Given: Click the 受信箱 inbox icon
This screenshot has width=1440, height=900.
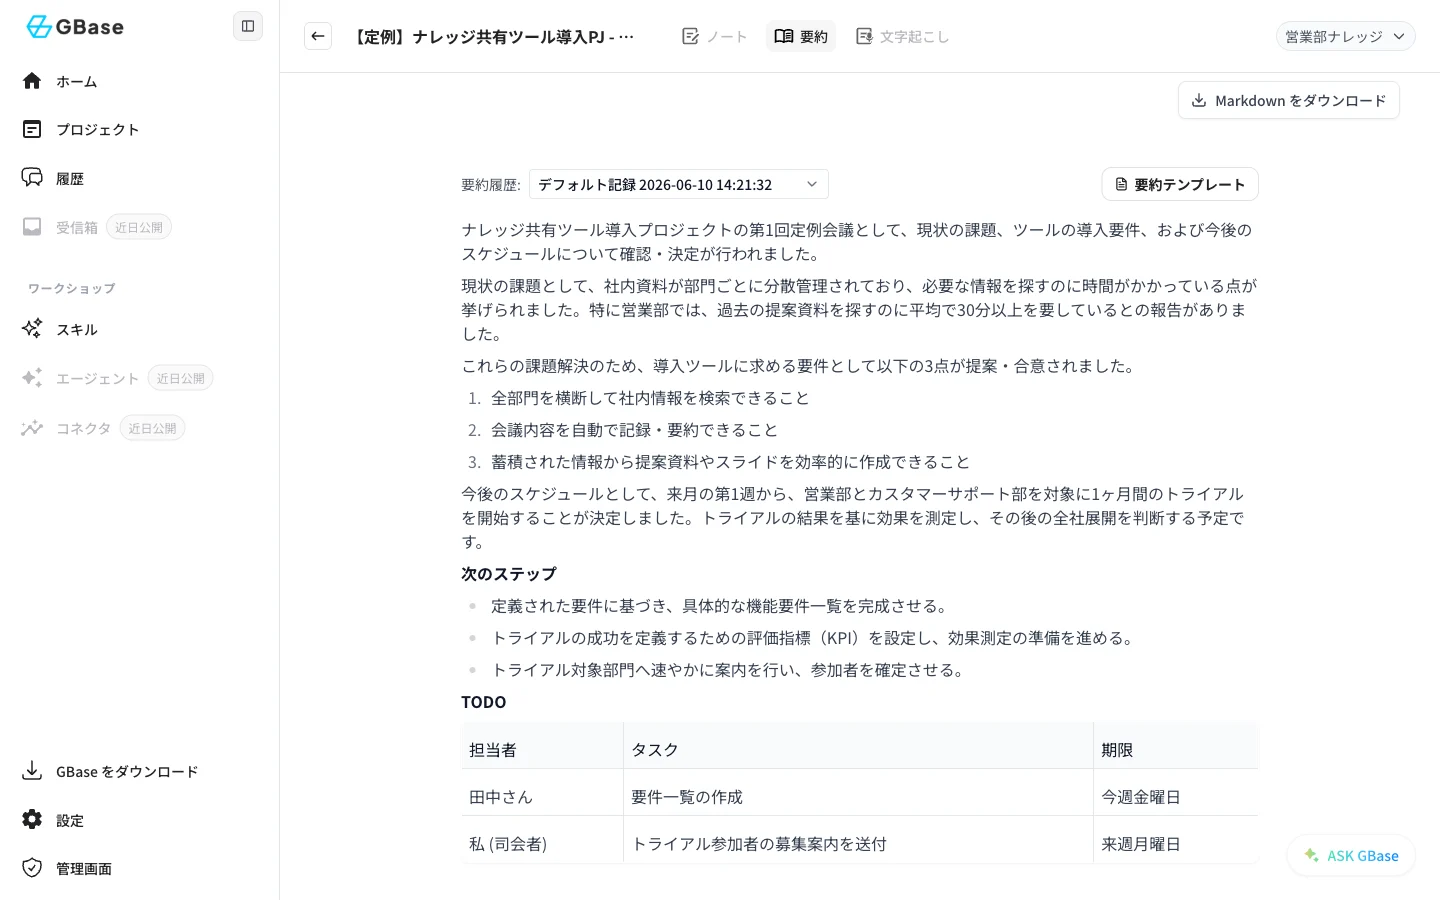Looking at the screenshot, I should point(32,227).
